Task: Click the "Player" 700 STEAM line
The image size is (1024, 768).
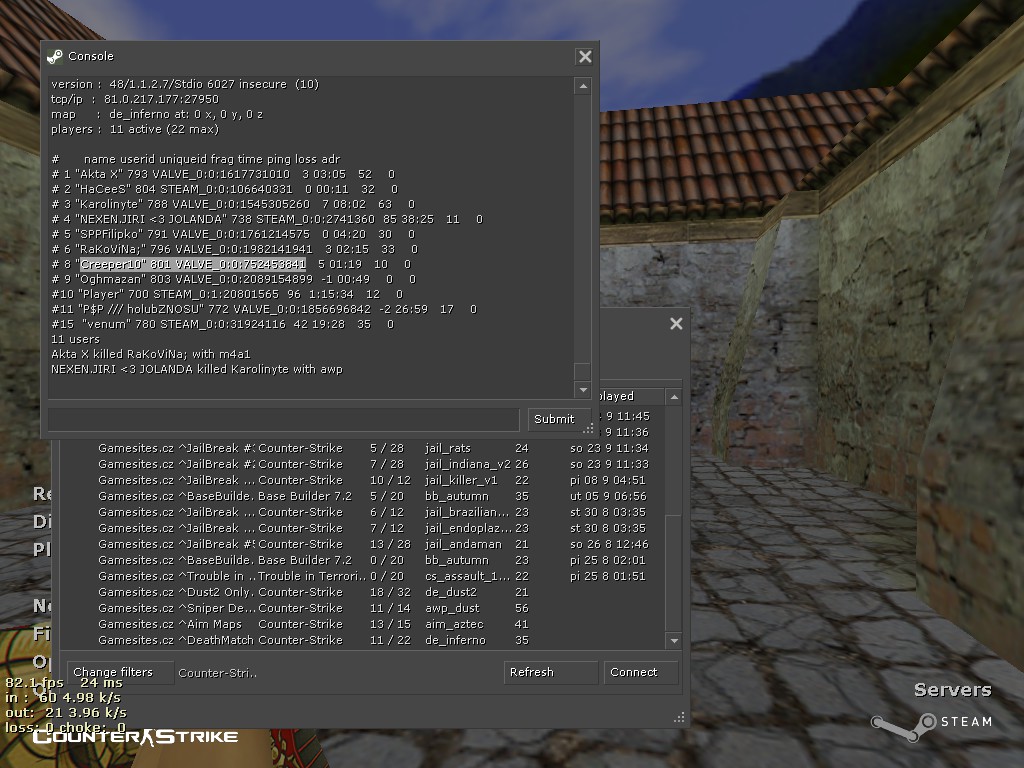Action: [x=227, y=295]
